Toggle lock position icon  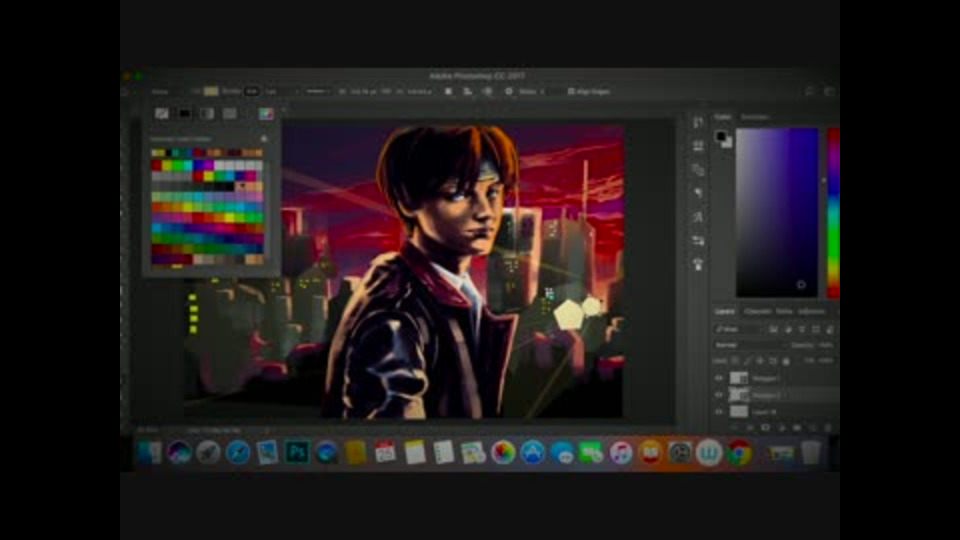click(x=760, y=361)
